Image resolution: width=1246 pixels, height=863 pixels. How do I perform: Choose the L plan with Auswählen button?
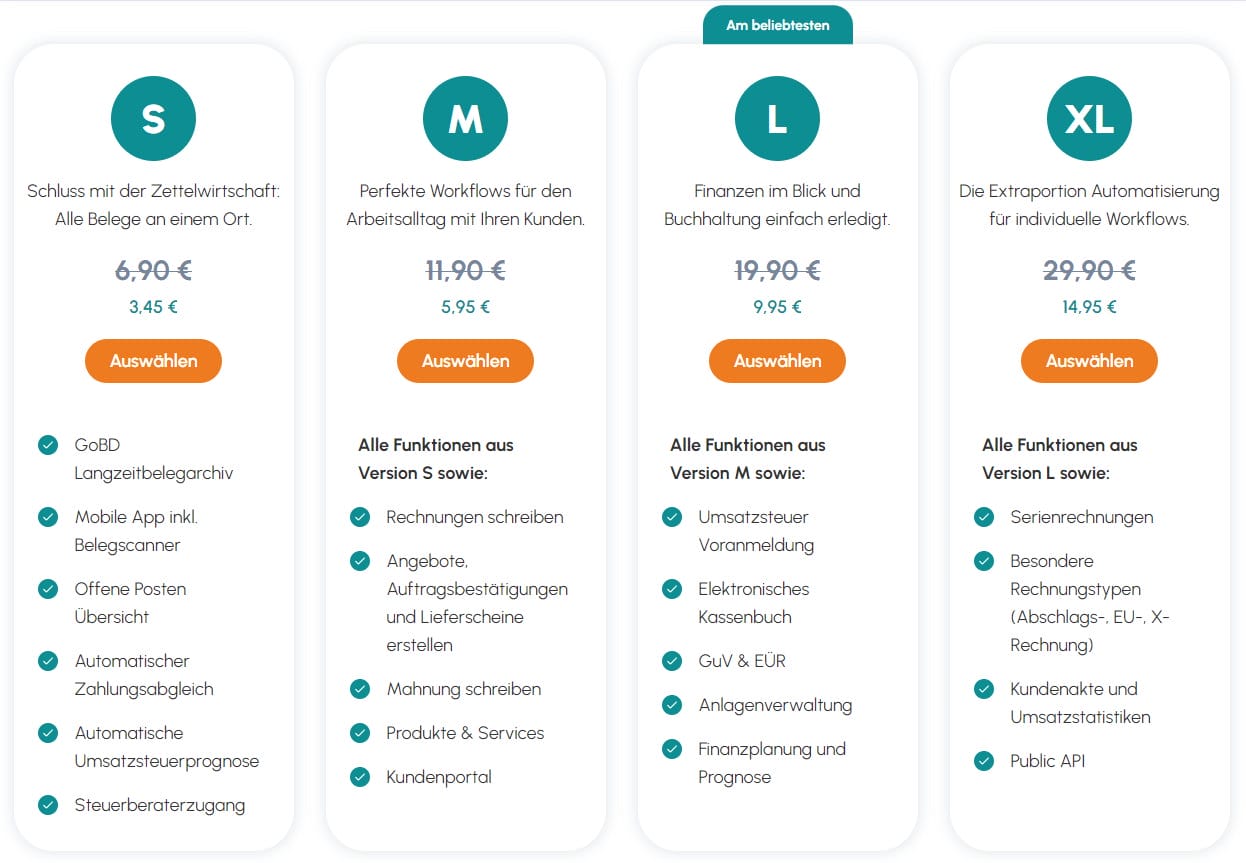pyautogui.click(x=777, y=361)
